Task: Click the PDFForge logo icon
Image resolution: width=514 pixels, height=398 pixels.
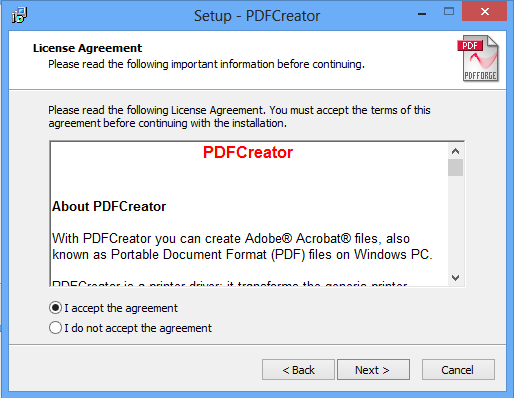Action: click(x=478, y=59)
